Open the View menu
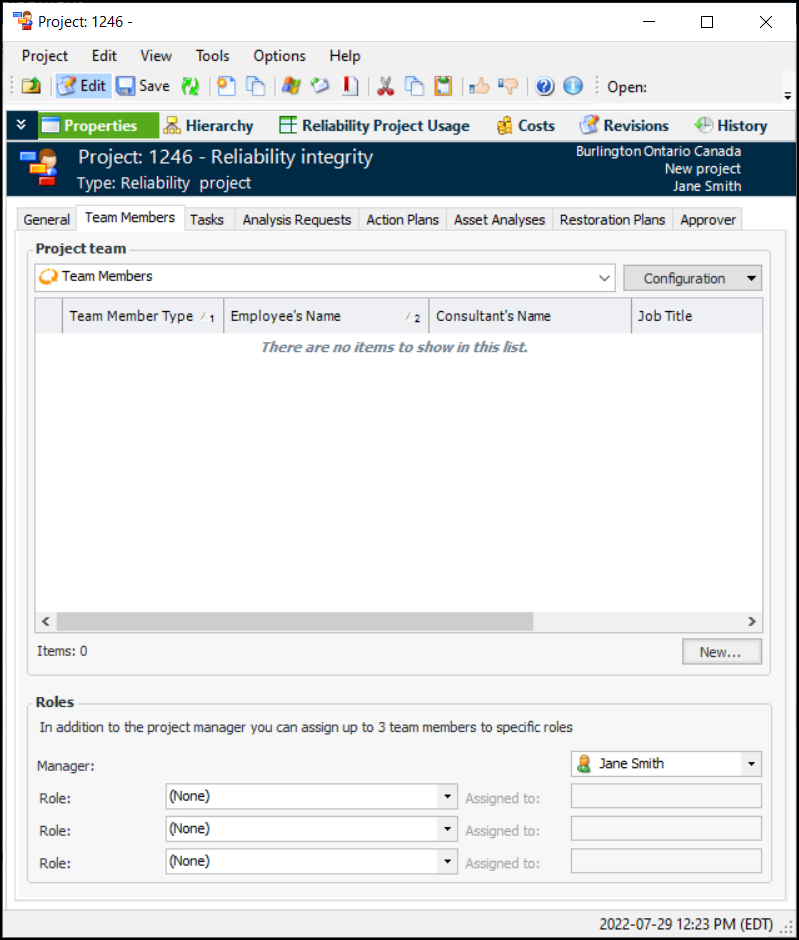The image size is (799, 940). 156,56
